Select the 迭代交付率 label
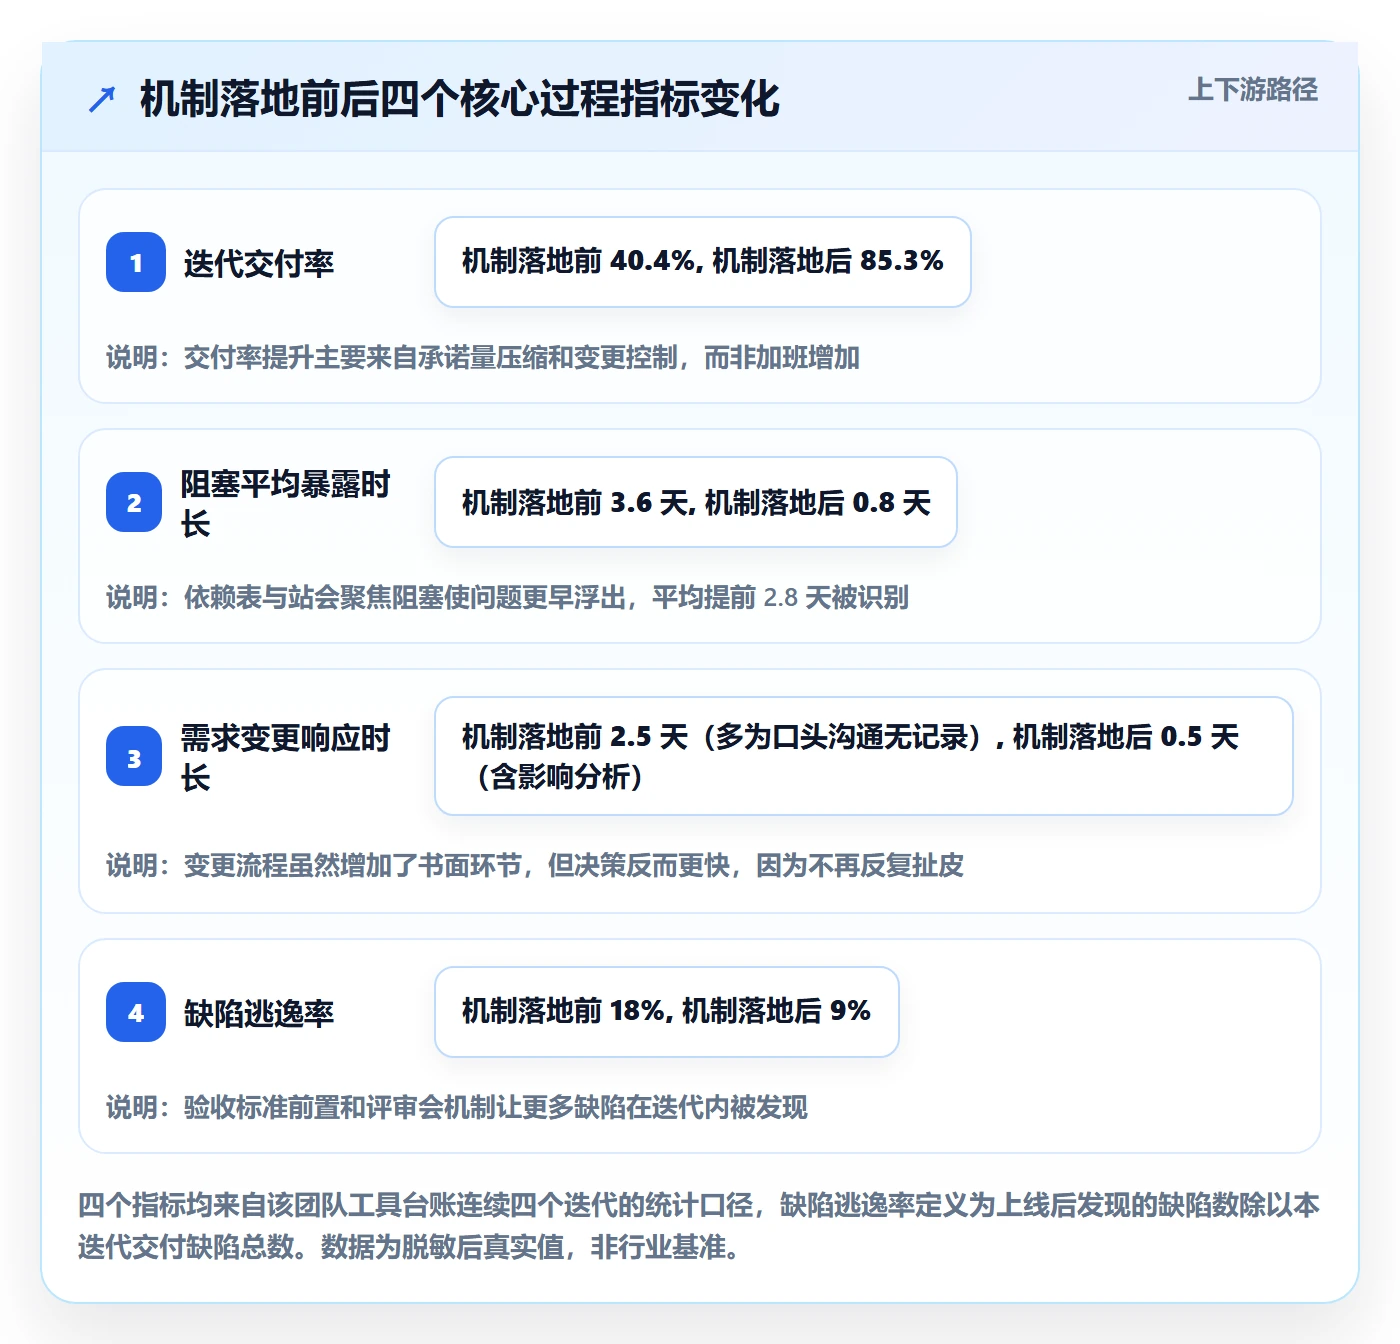 click(x=258, y=263)
